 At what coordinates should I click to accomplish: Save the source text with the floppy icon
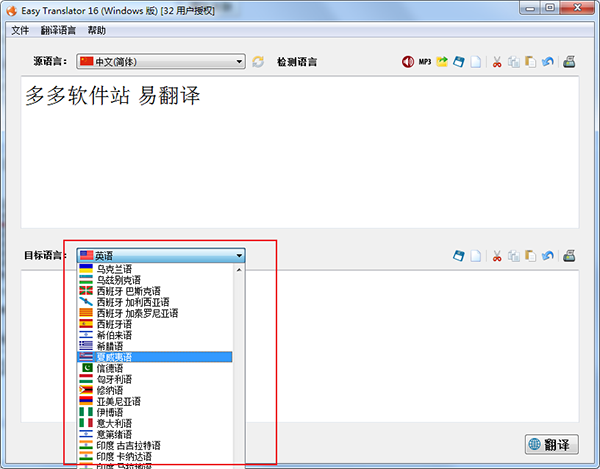coord(459,62)
